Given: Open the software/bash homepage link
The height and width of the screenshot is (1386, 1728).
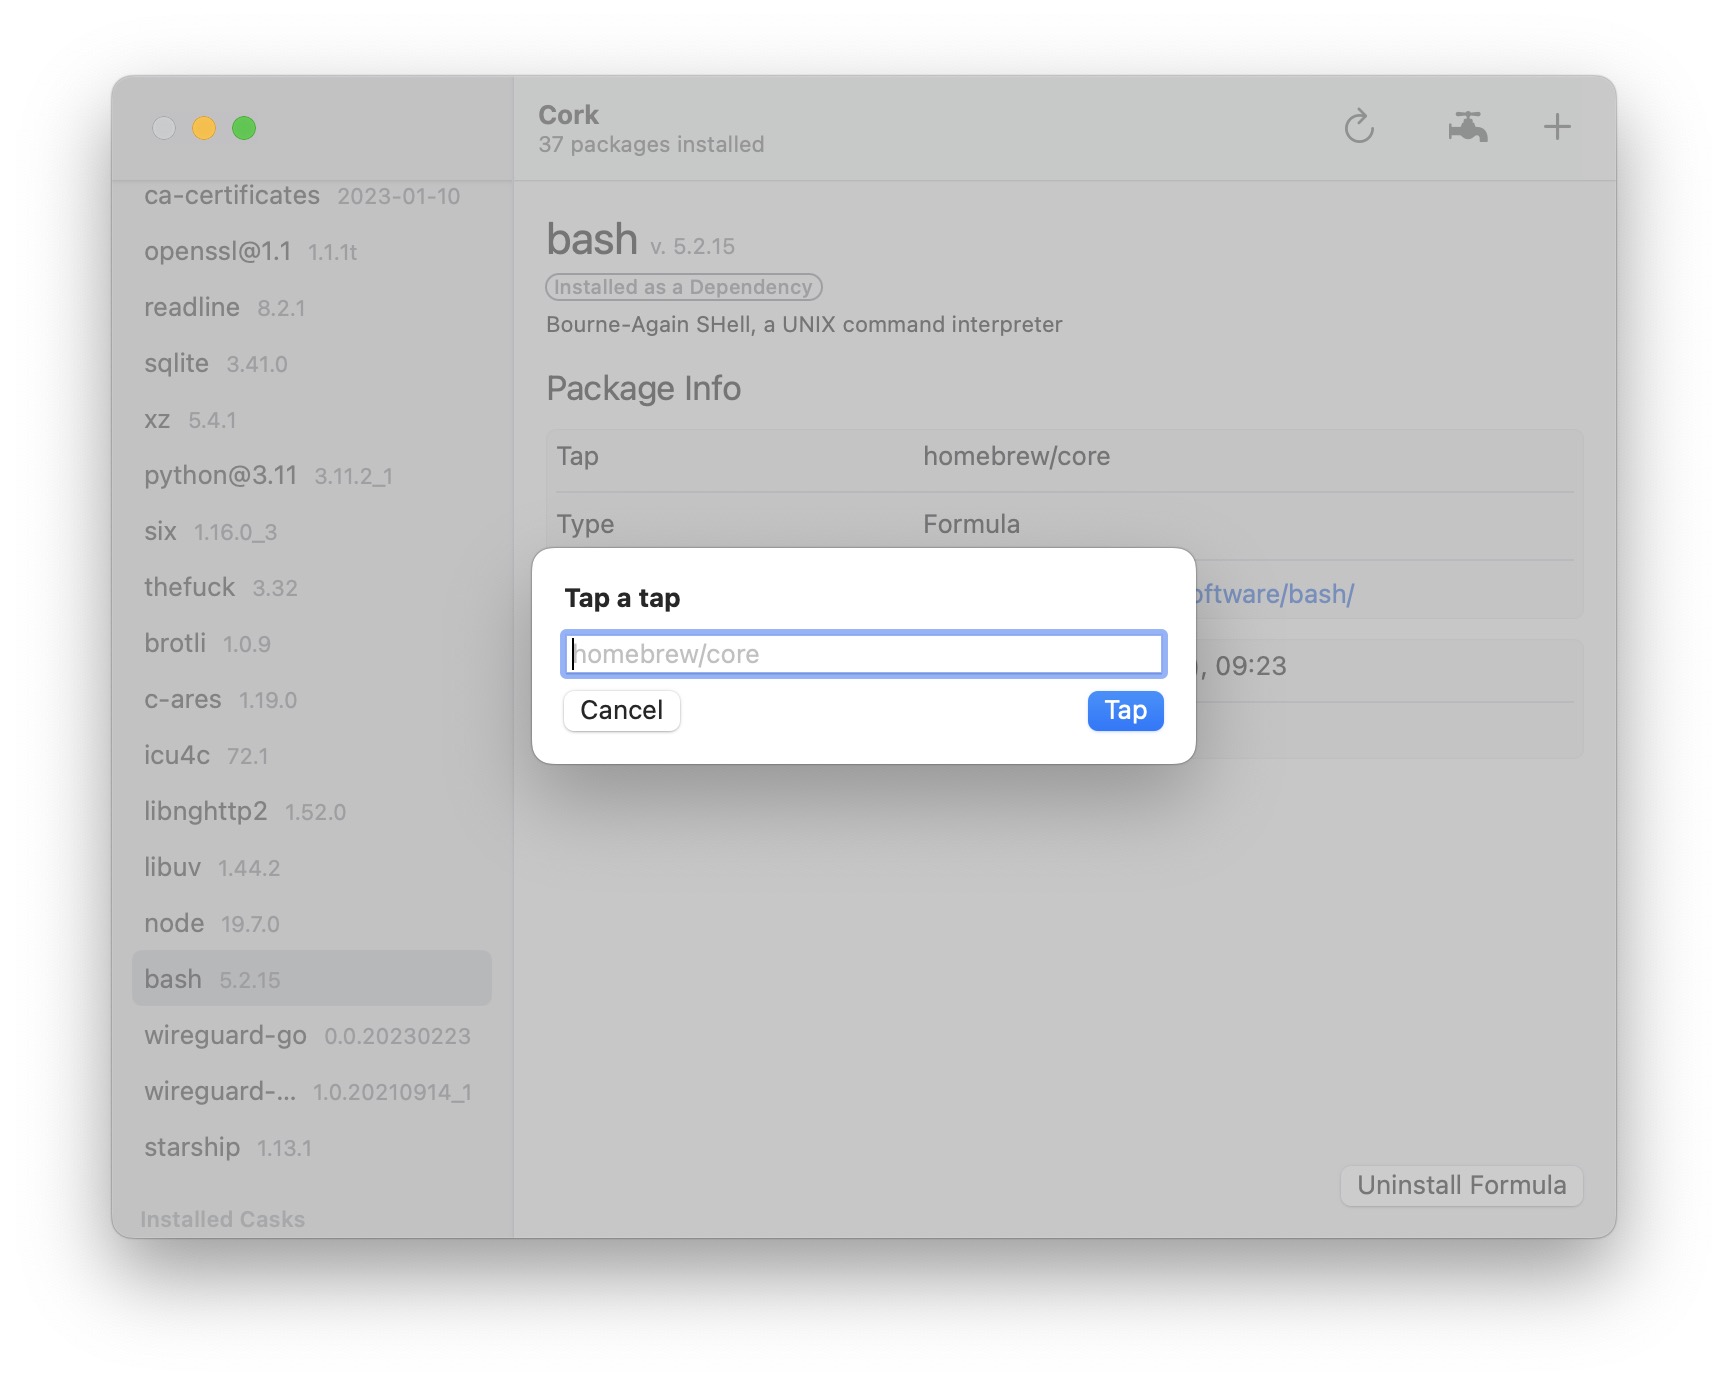Looking at the screenshot, I should click(1274, 594).
